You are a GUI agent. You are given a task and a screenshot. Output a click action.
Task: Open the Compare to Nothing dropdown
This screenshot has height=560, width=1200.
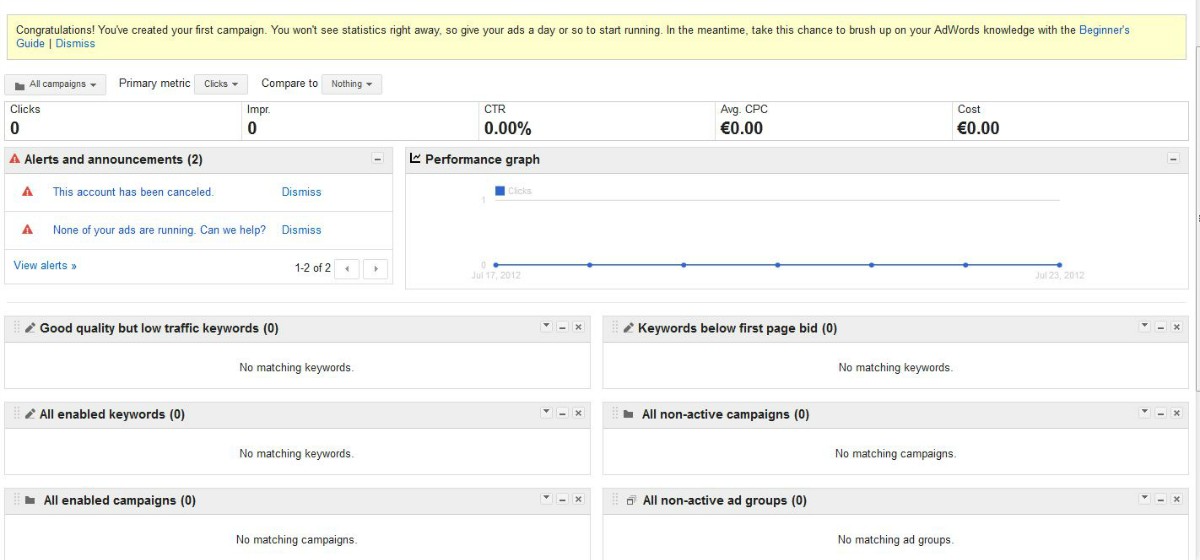352,84
